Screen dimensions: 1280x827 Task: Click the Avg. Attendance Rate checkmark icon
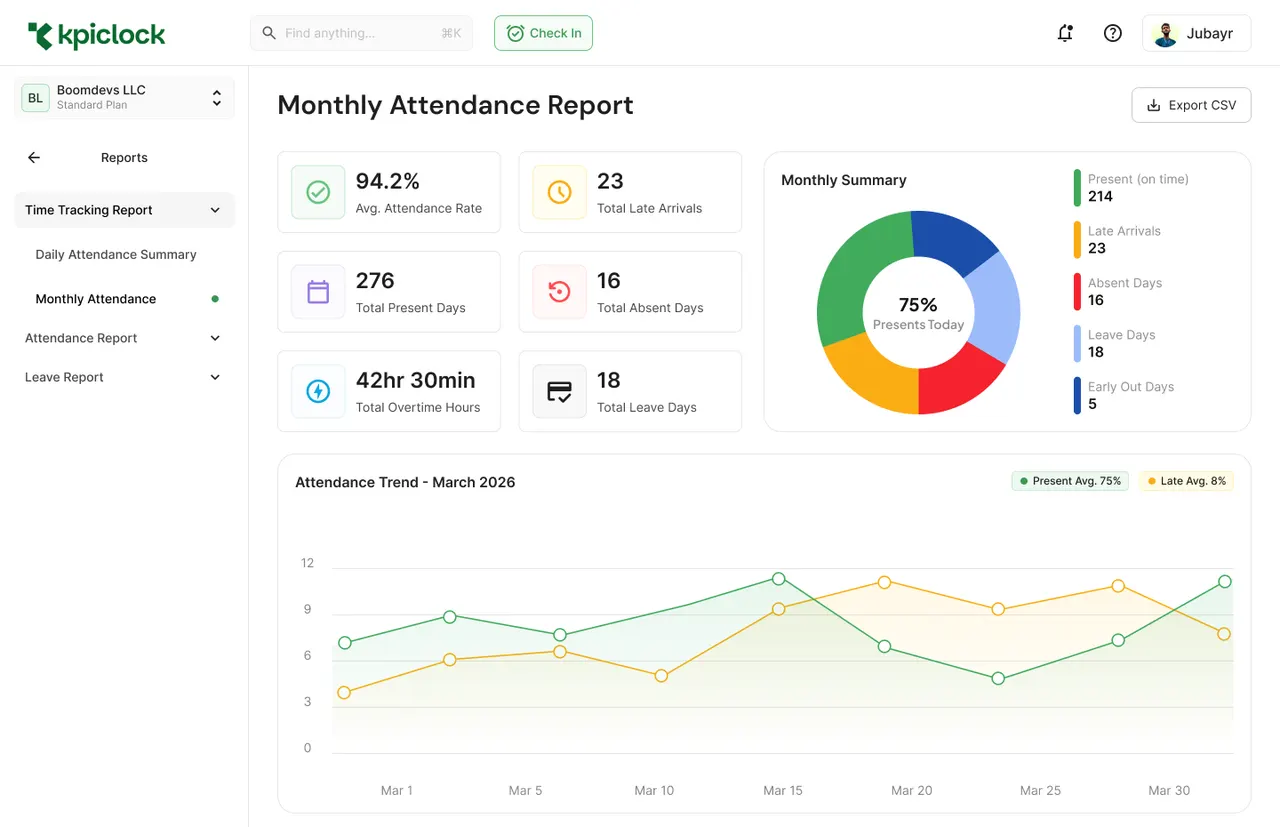tap(318, 192)
